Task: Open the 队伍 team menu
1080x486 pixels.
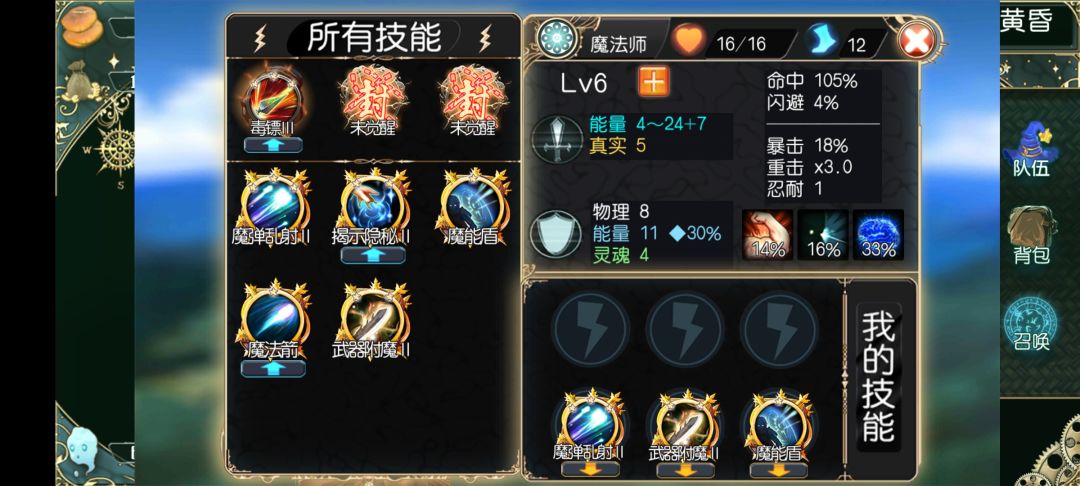Action: click(1031, 149)
